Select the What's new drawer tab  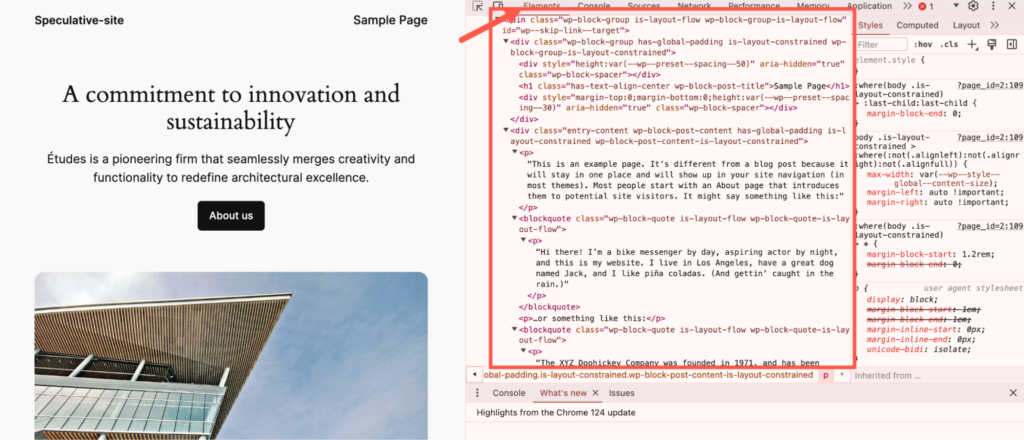pos(564,393)
